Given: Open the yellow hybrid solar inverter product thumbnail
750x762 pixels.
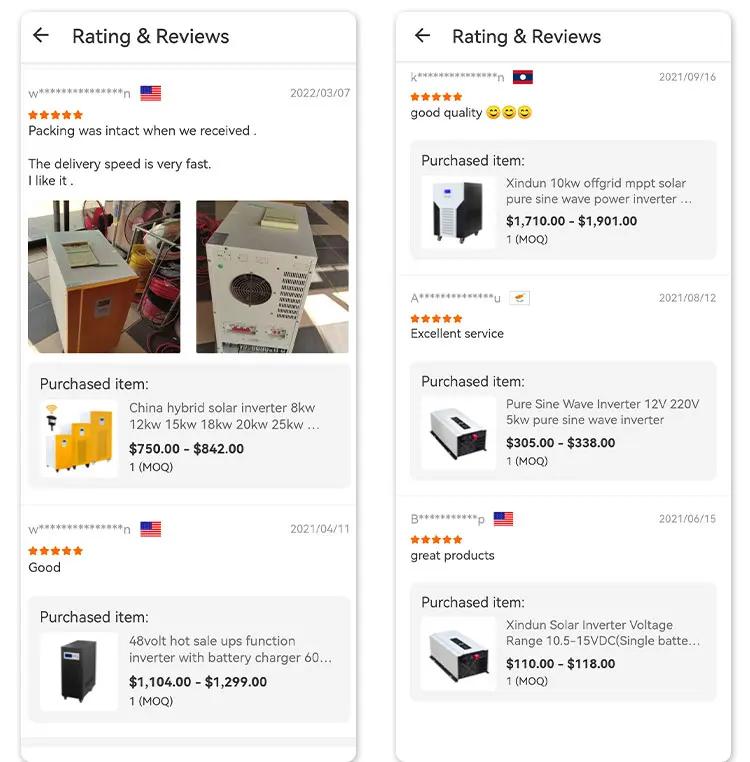Looking at the screenshot, I should [x=78, y=438].
